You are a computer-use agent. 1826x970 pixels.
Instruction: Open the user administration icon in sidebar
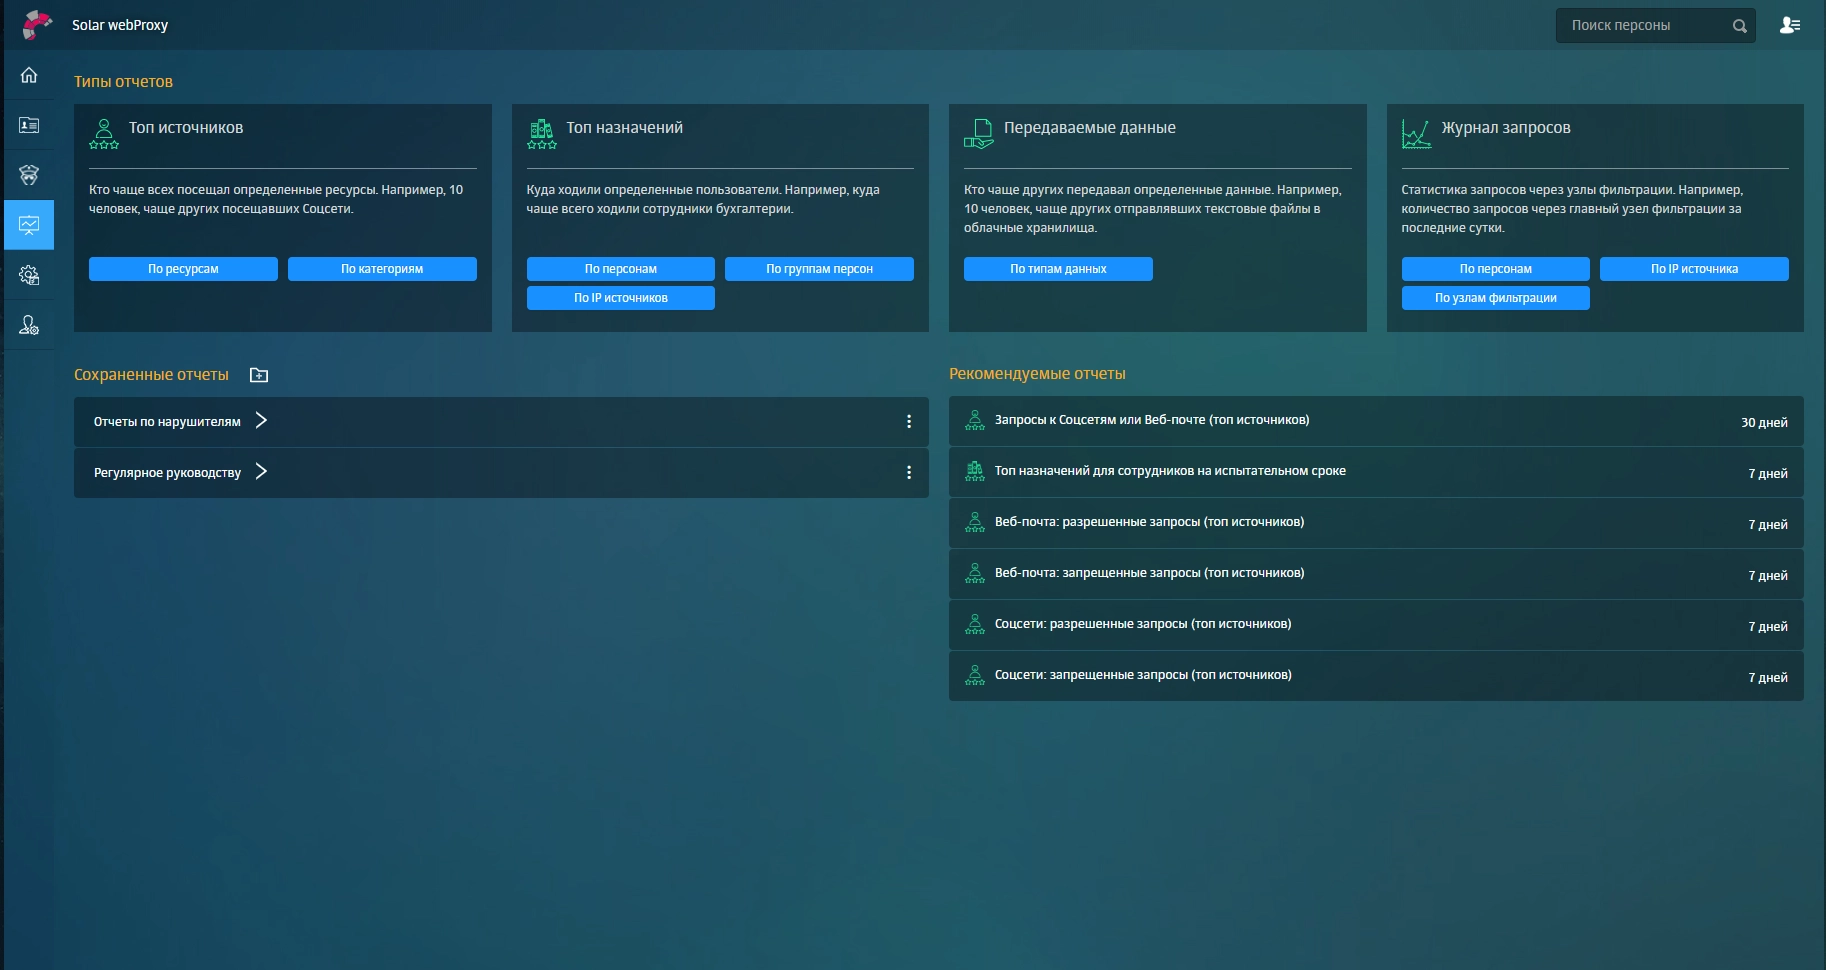(x=29, y=325)
